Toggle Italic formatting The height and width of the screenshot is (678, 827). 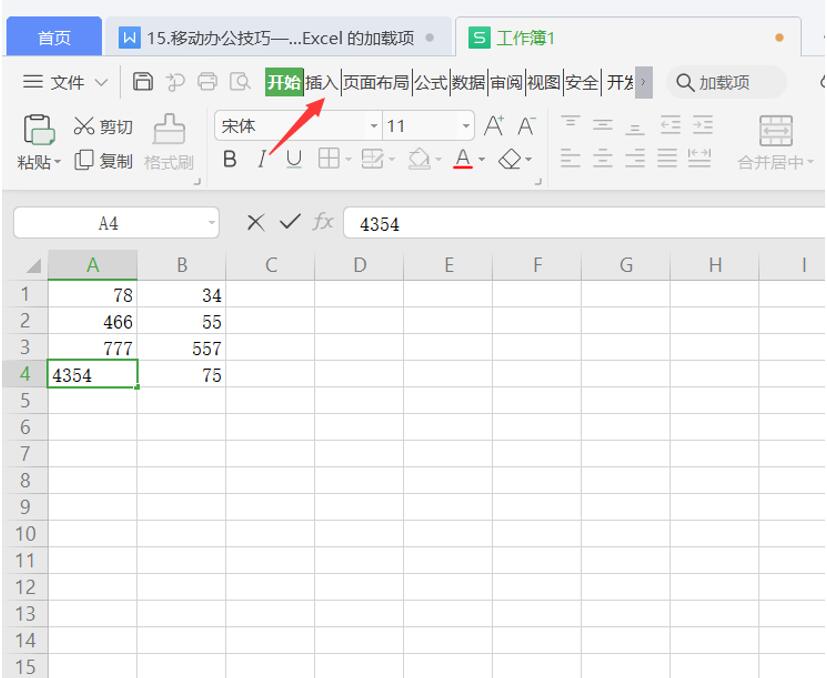point(262,159)
